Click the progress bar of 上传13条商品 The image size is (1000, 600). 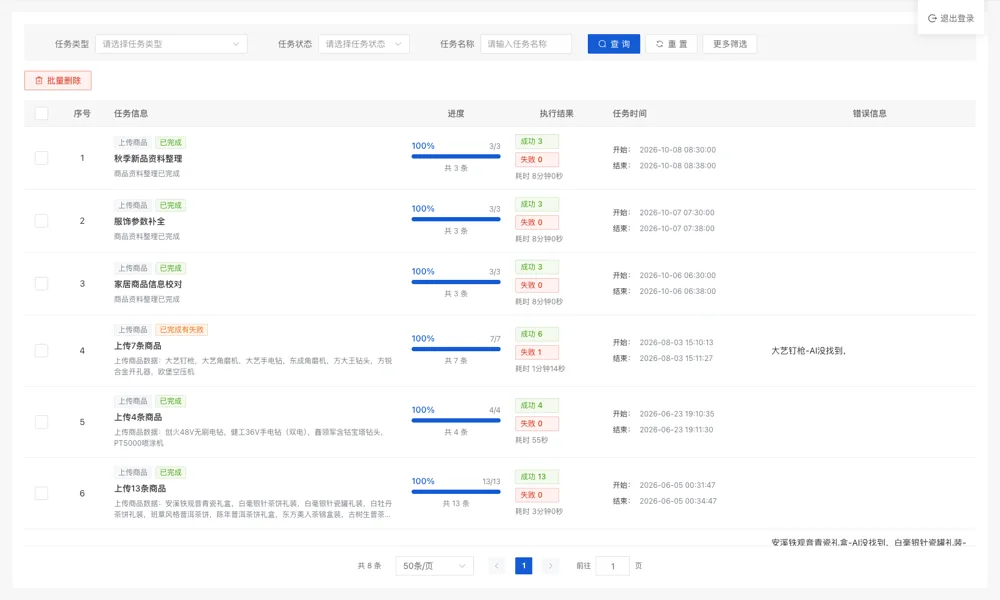coord(456,492)
